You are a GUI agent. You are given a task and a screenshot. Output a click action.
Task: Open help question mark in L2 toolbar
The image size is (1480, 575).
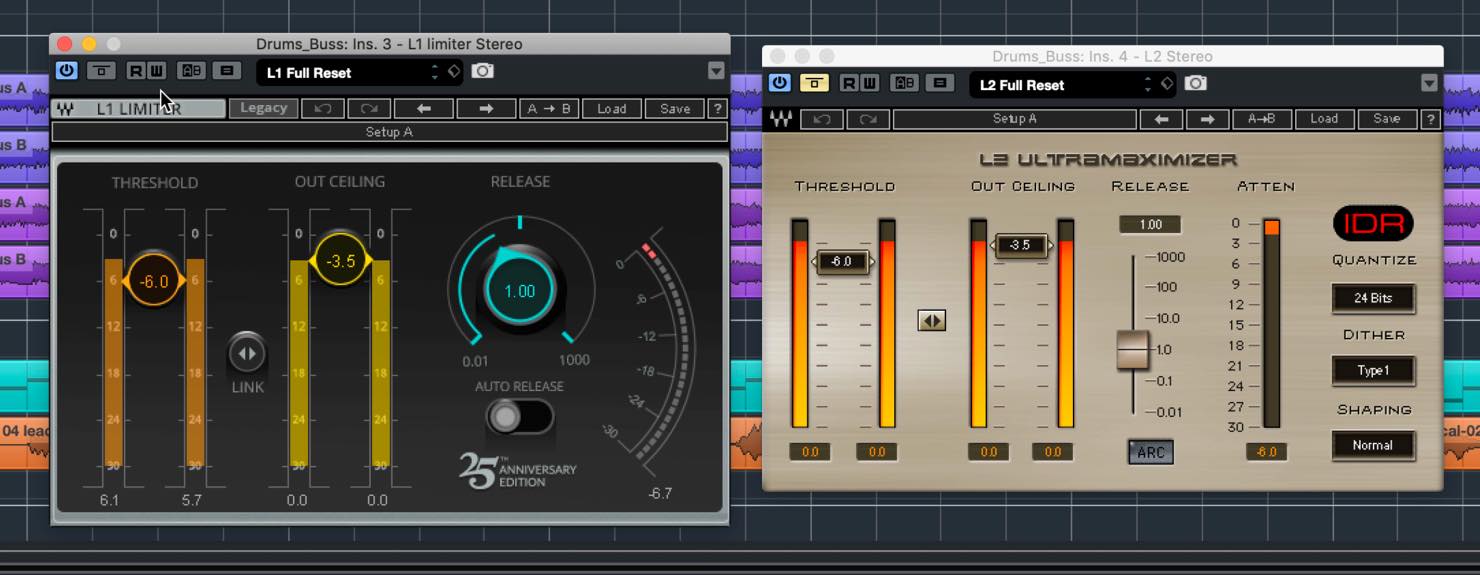(1431, 119)
